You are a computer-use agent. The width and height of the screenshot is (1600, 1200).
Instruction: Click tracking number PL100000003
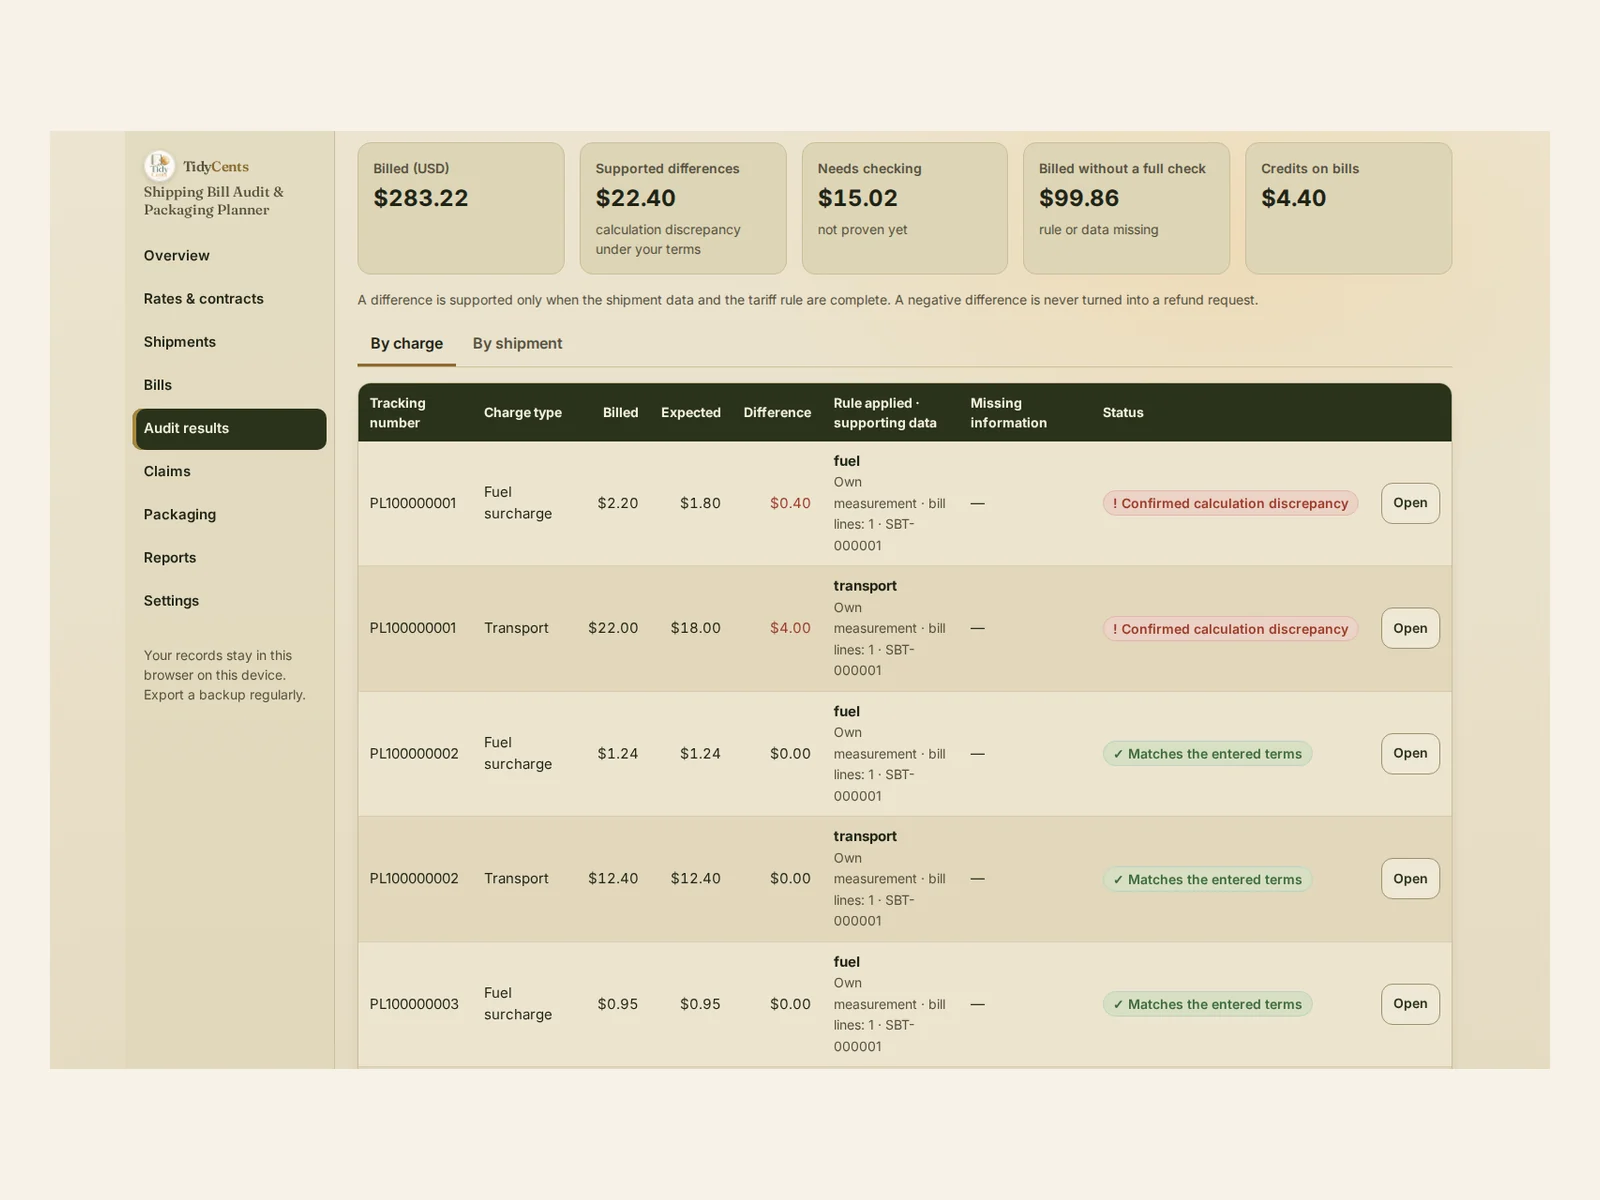tap(414, 1004)
